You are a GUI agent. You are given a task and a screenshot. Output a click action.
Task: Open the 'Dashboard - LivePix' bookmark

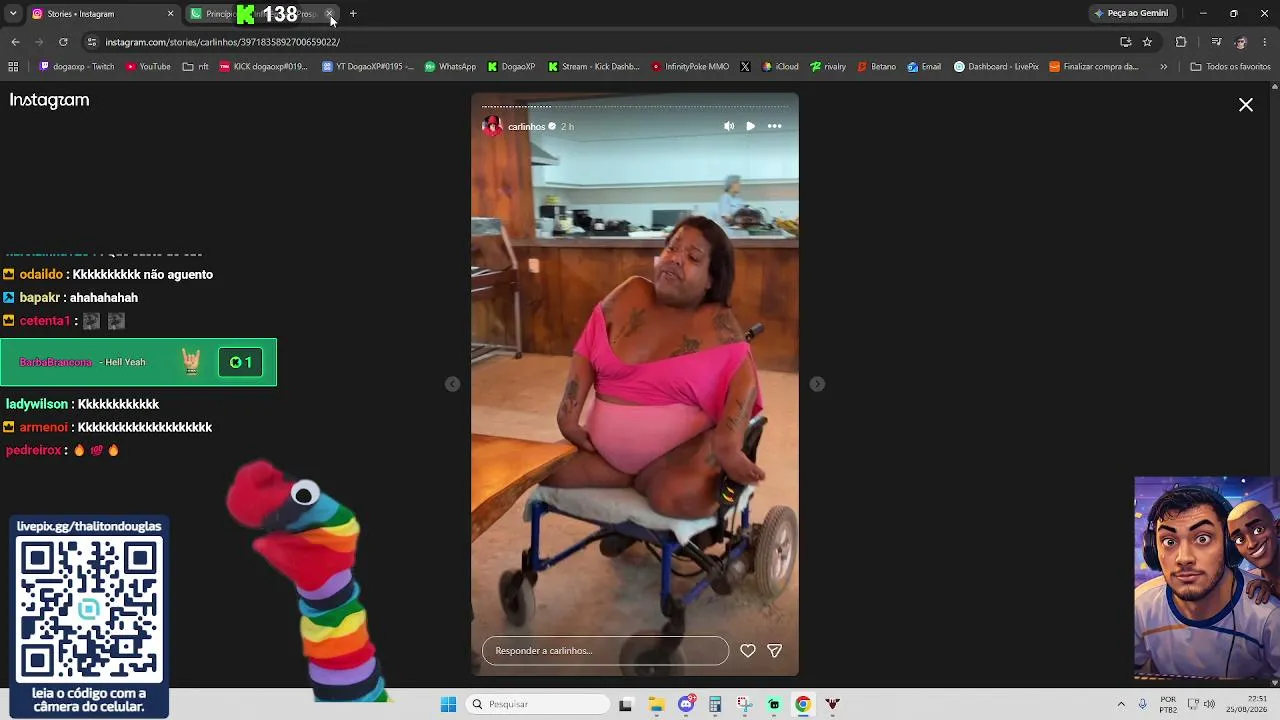coord(996,67)
